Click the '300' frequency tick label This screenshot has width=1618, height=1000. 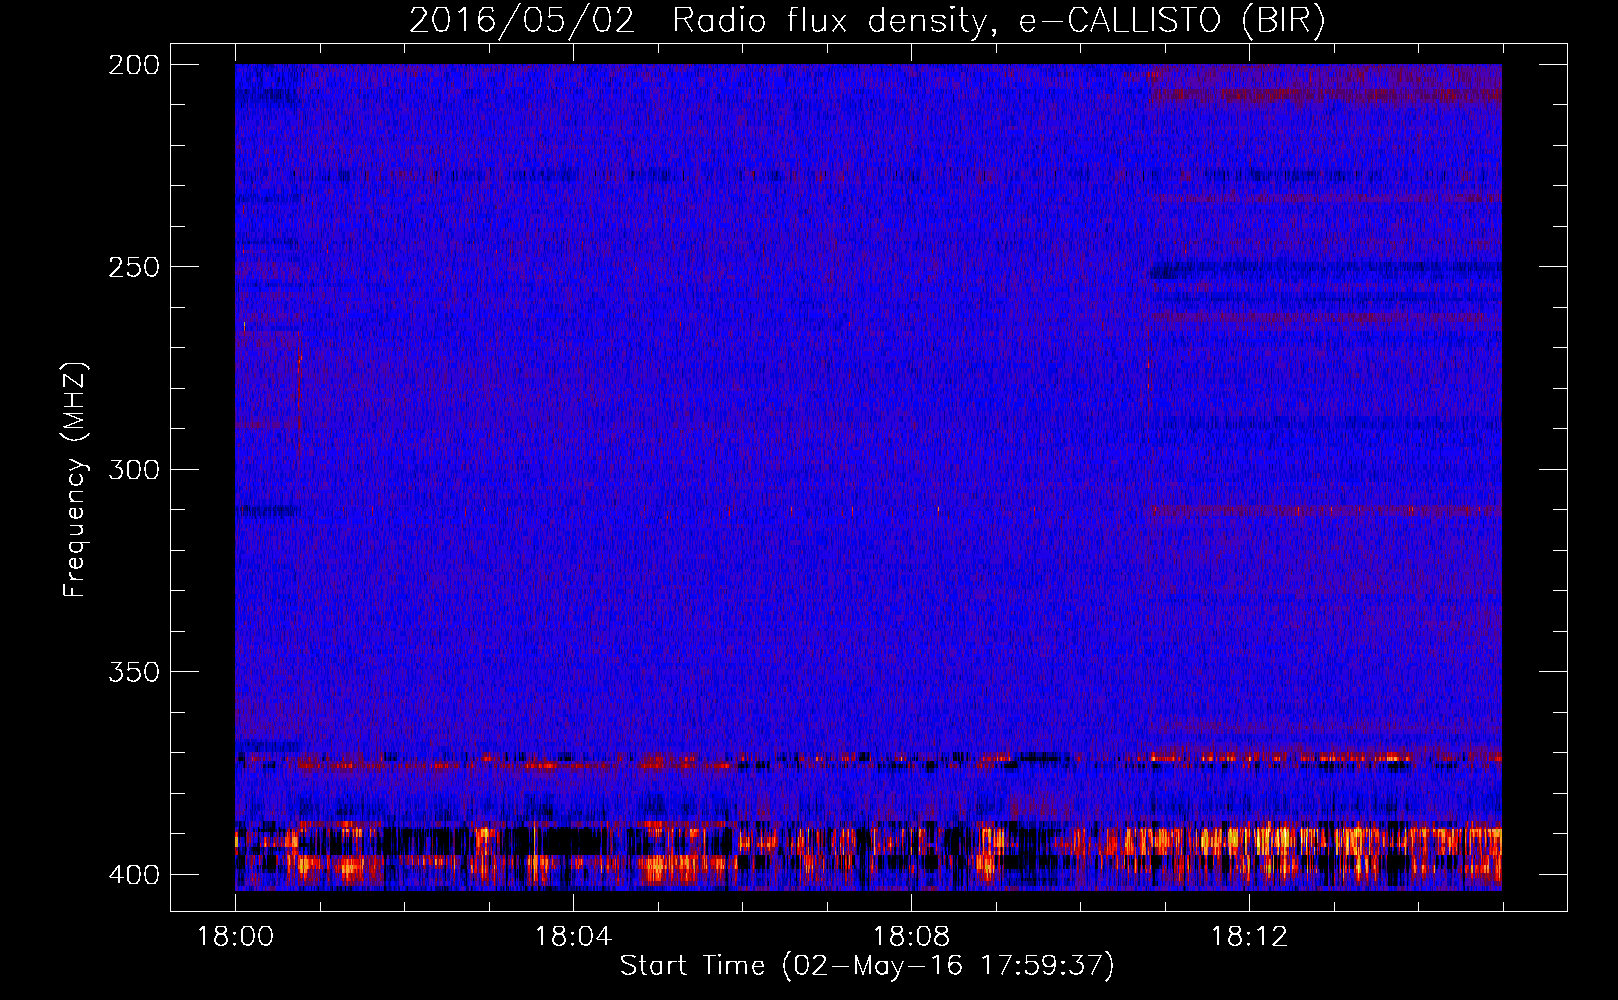(134, 469)
